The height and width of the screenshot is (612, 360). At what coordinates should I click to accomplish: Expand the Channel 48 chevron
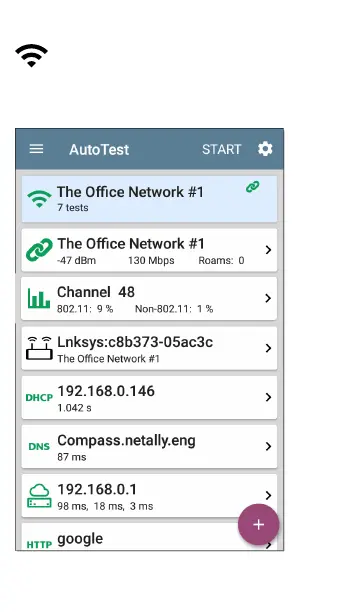tap(268, 299)
